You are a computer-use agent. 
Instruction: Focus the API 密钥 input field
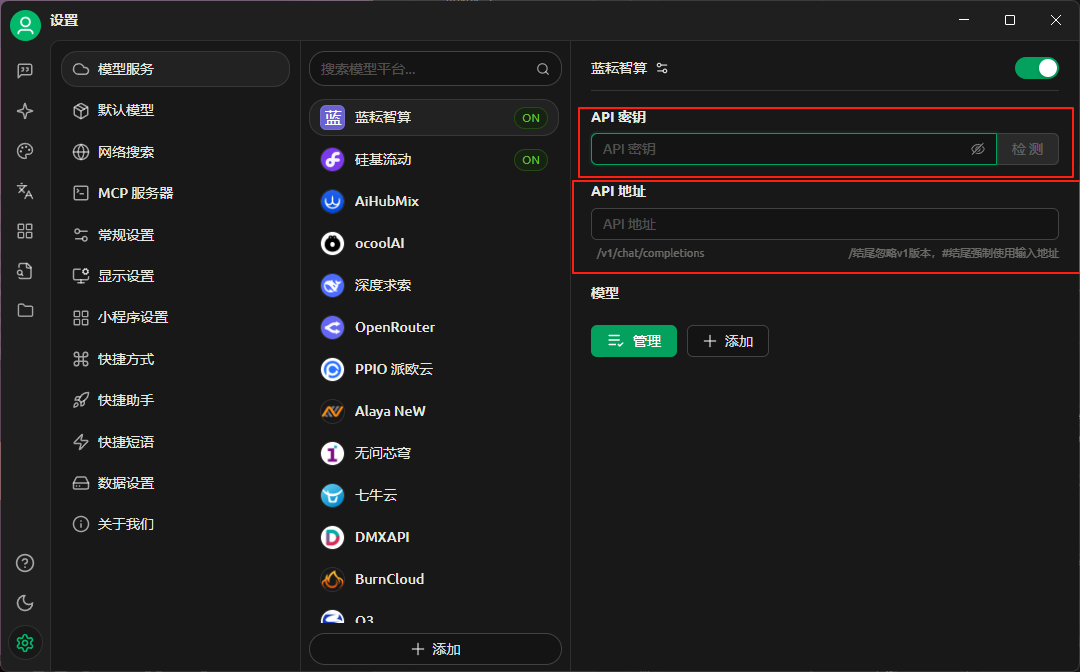(793, 149)
